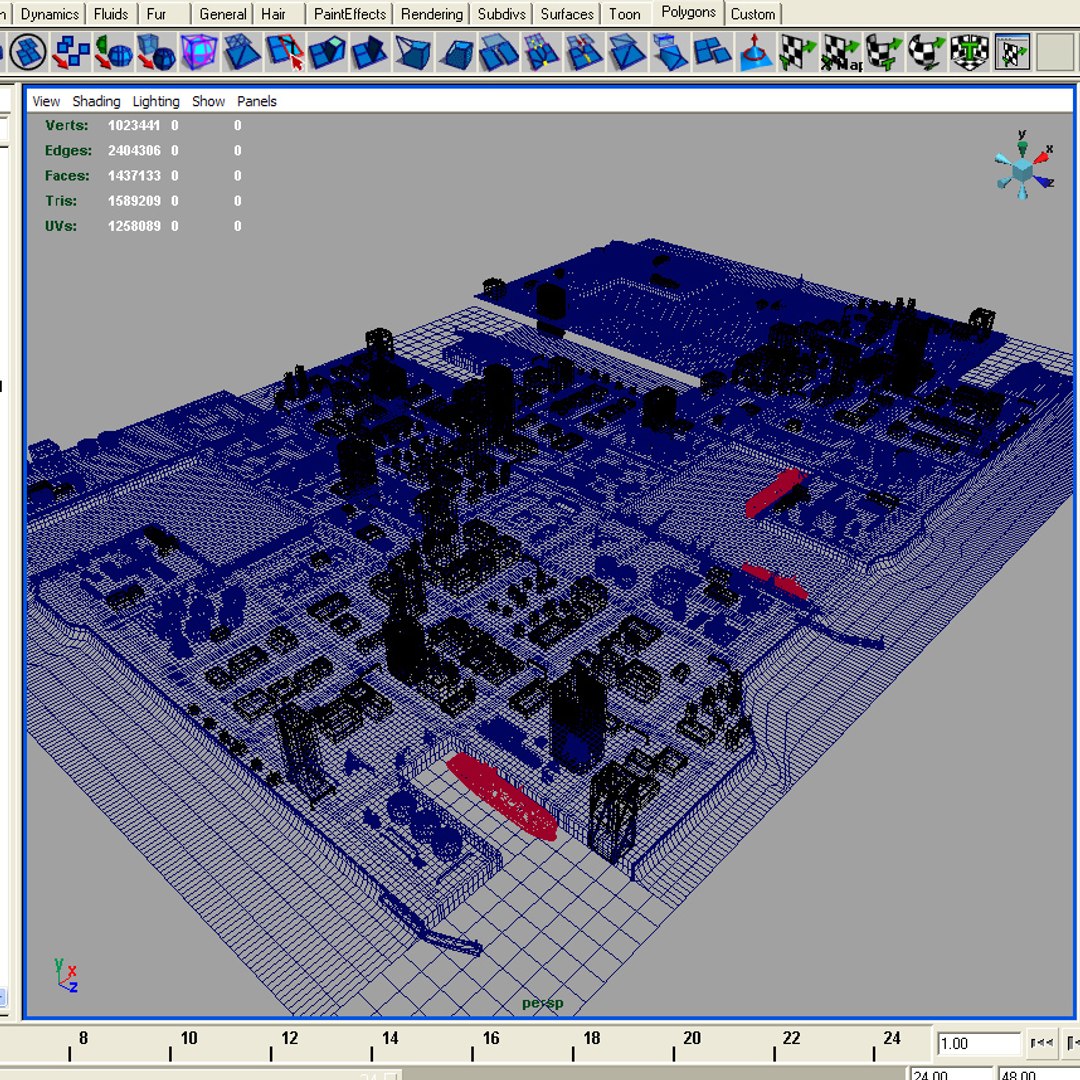Screen dimensions: 1080x1080
Task: Click the Planar Mapping checker icon
Action: point(798,52)
